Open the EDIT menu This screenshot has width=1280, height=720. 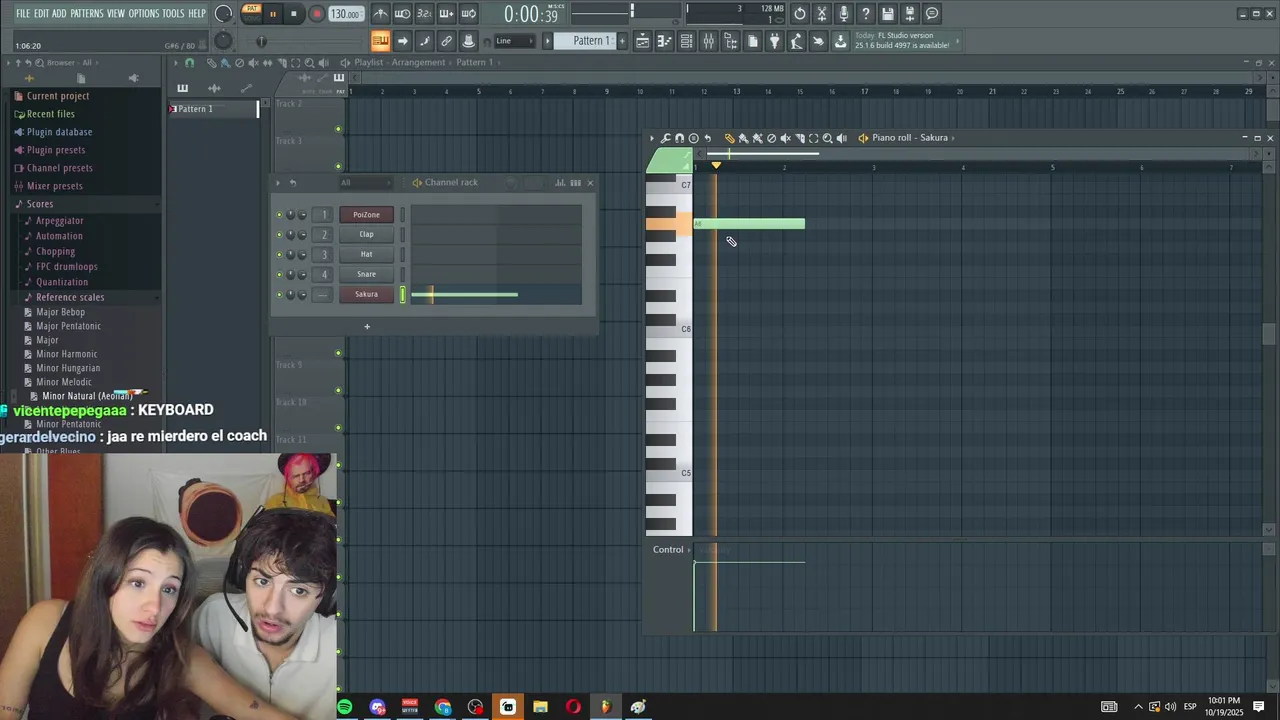(41, 14)
